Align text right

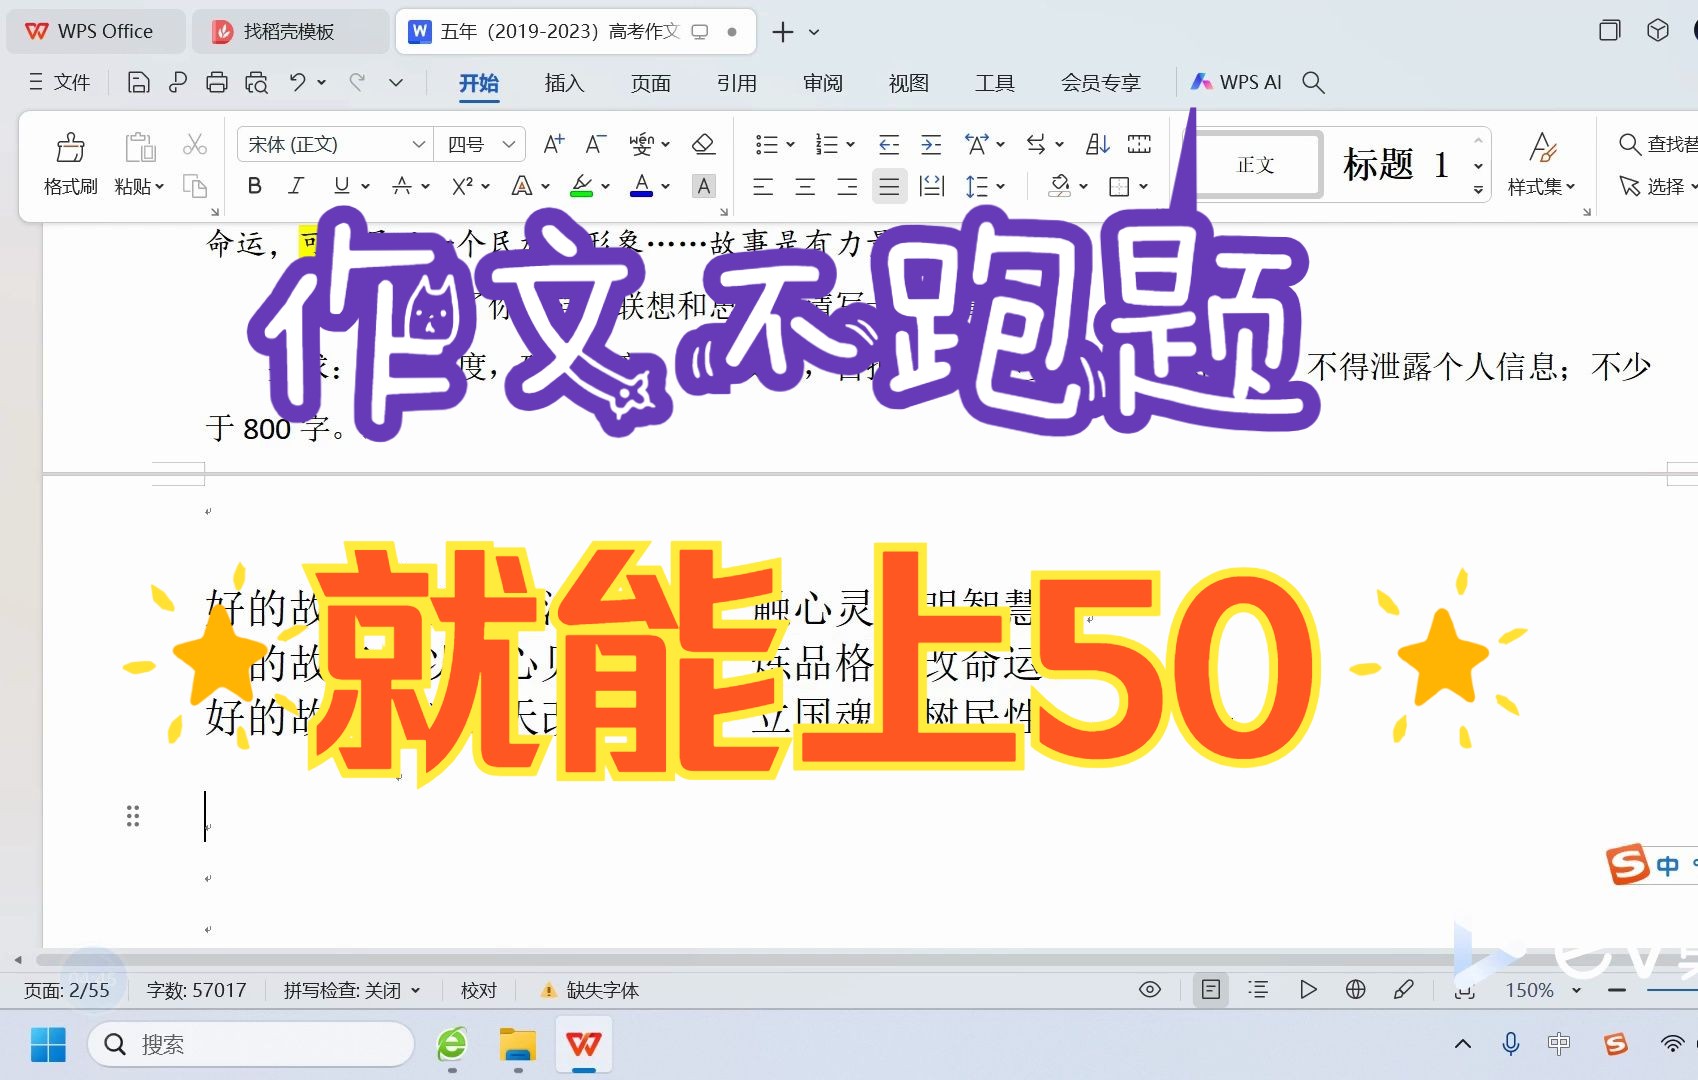tap(847, 186)
